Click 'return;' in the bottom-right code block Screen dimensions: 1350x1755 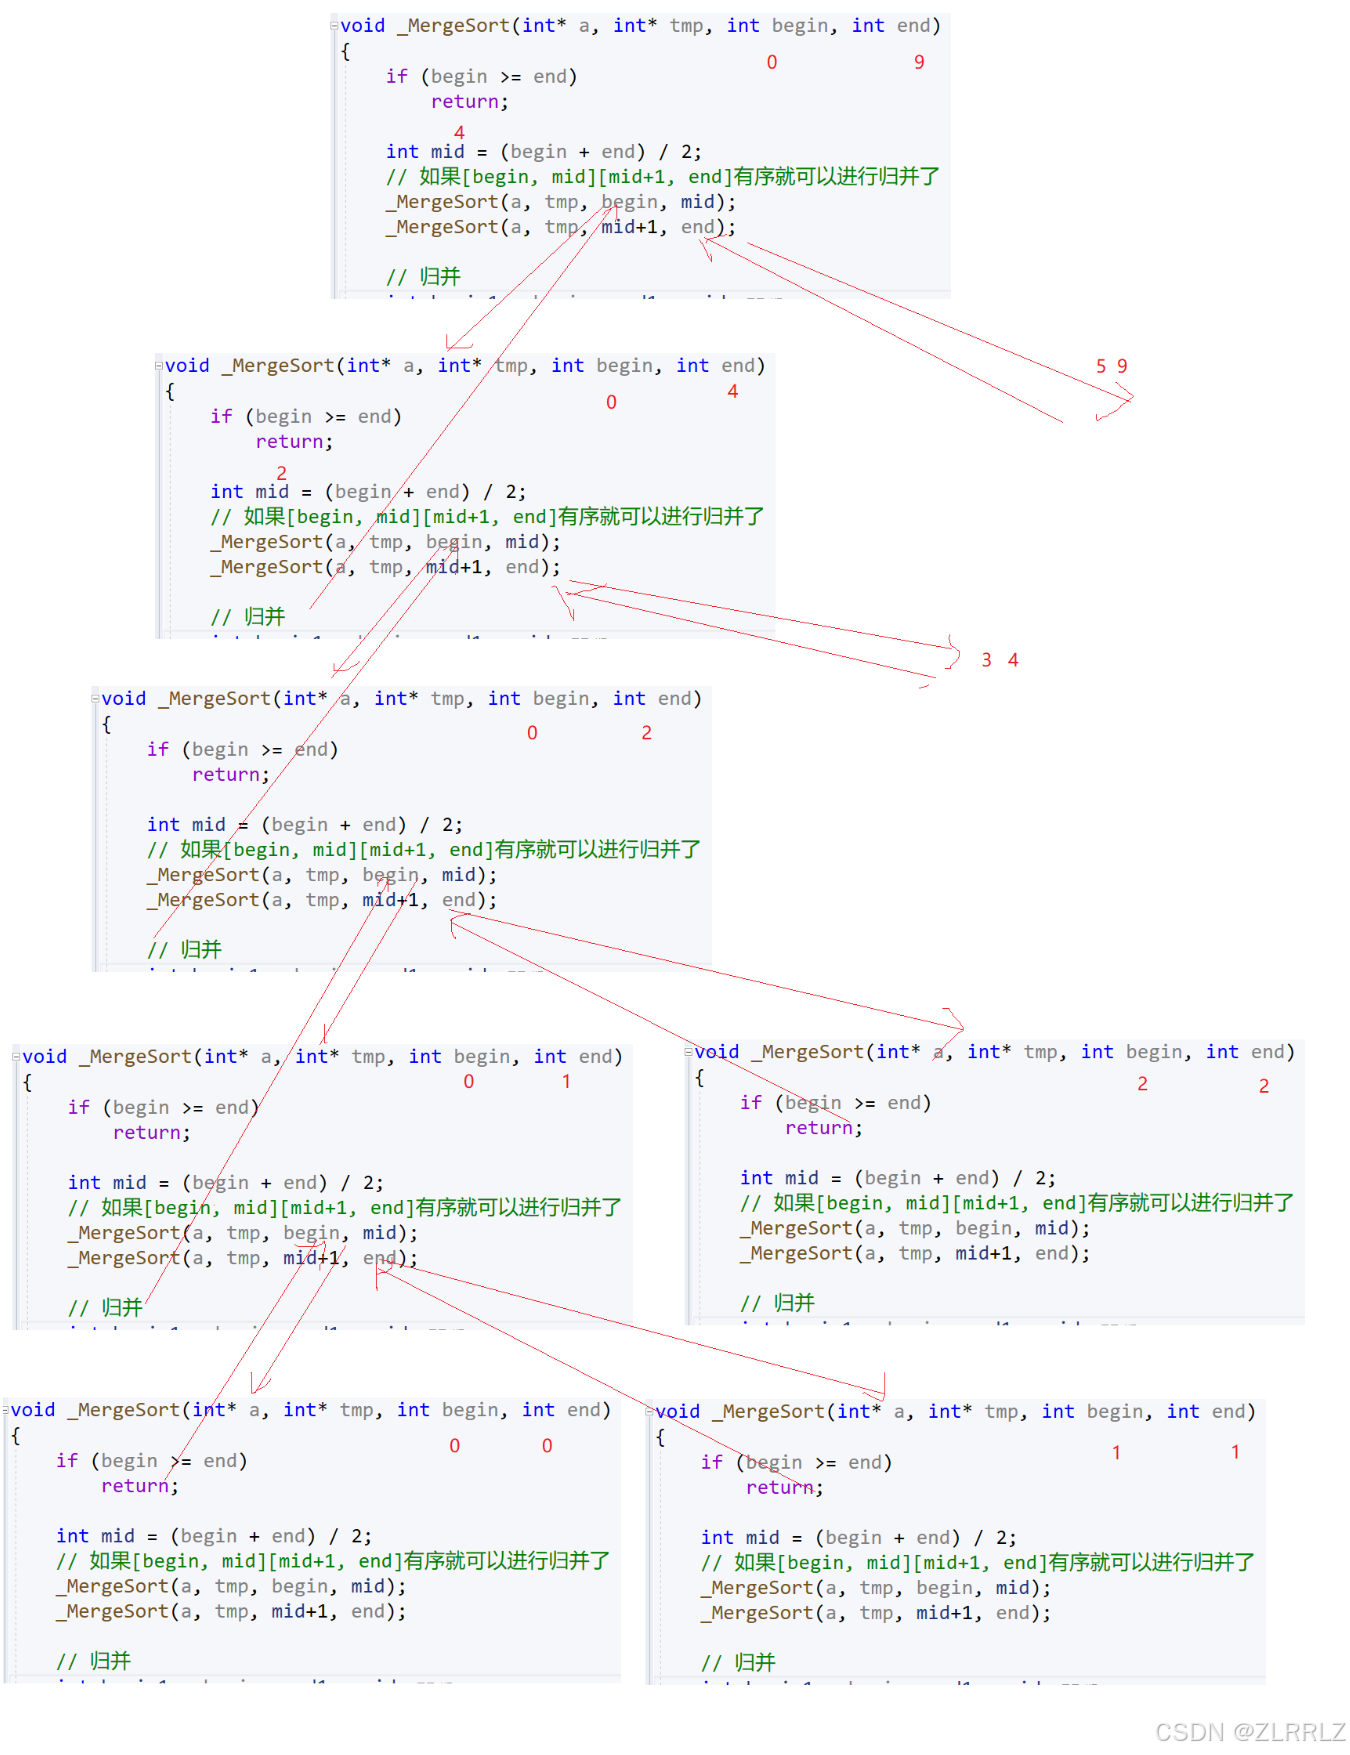(785, 1488)
